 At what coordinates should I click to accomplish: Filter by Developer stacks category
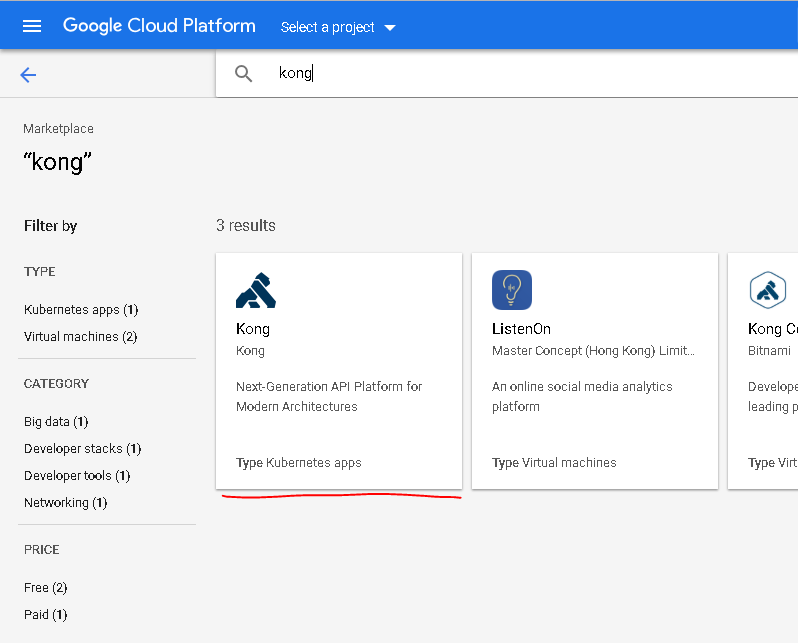click(x=82, y=449)
